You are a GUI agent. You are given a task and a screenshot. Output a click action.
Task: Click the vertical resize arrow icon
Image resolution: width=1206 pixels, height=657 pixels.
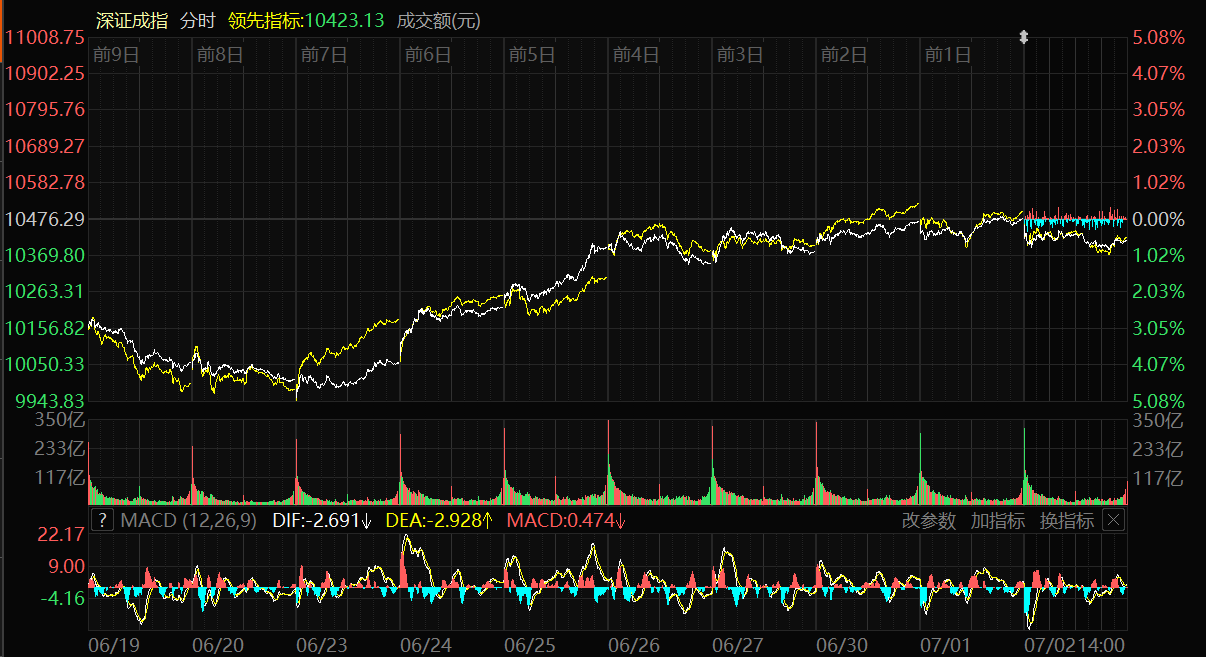1023,38
